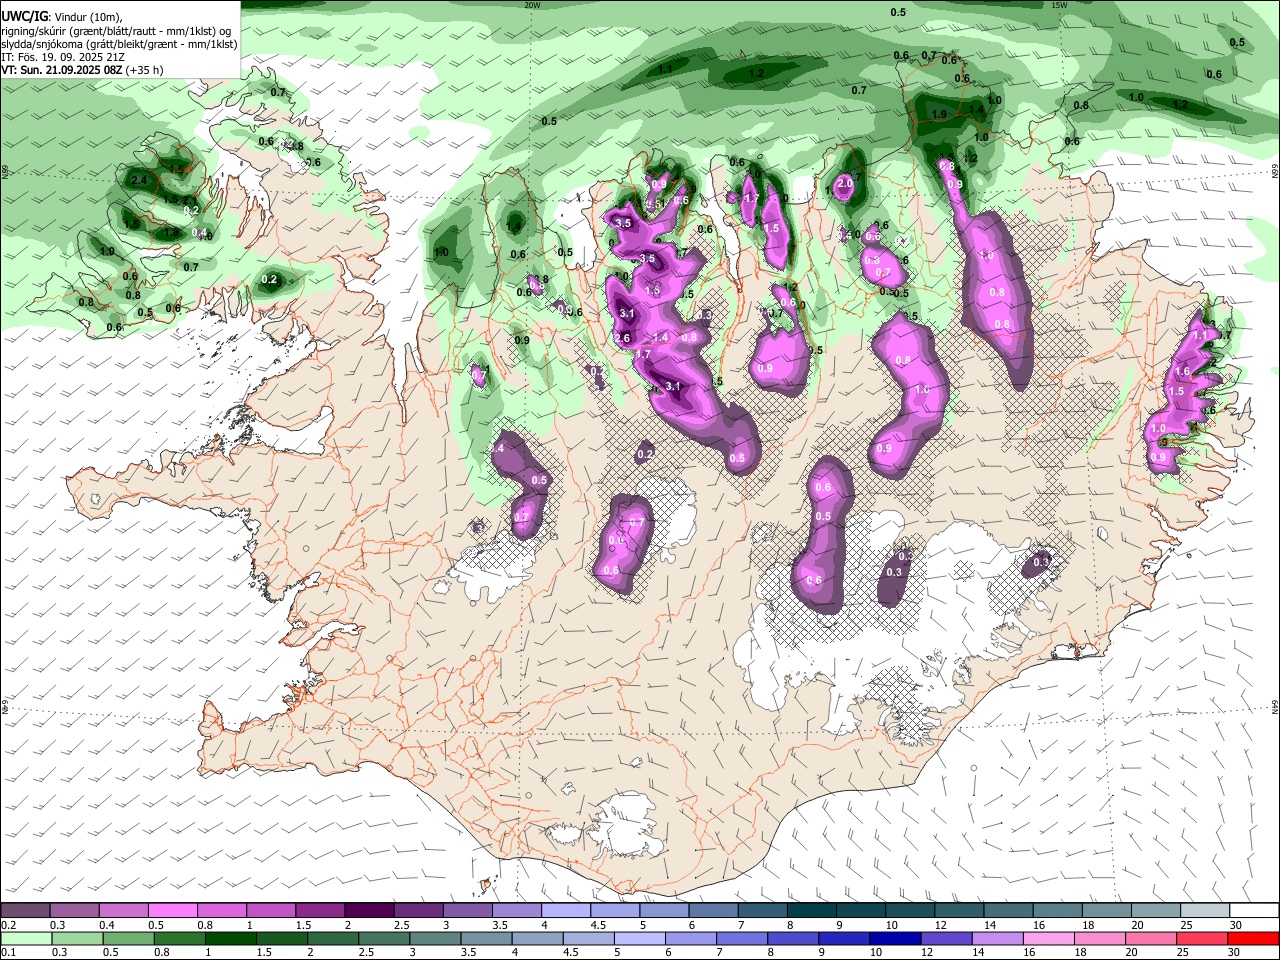Viewport: 1280px width, 960px height.
Task: Click the 2.6 snowfall value on the map
Action: pyautogui.click(x=622, y=338)
